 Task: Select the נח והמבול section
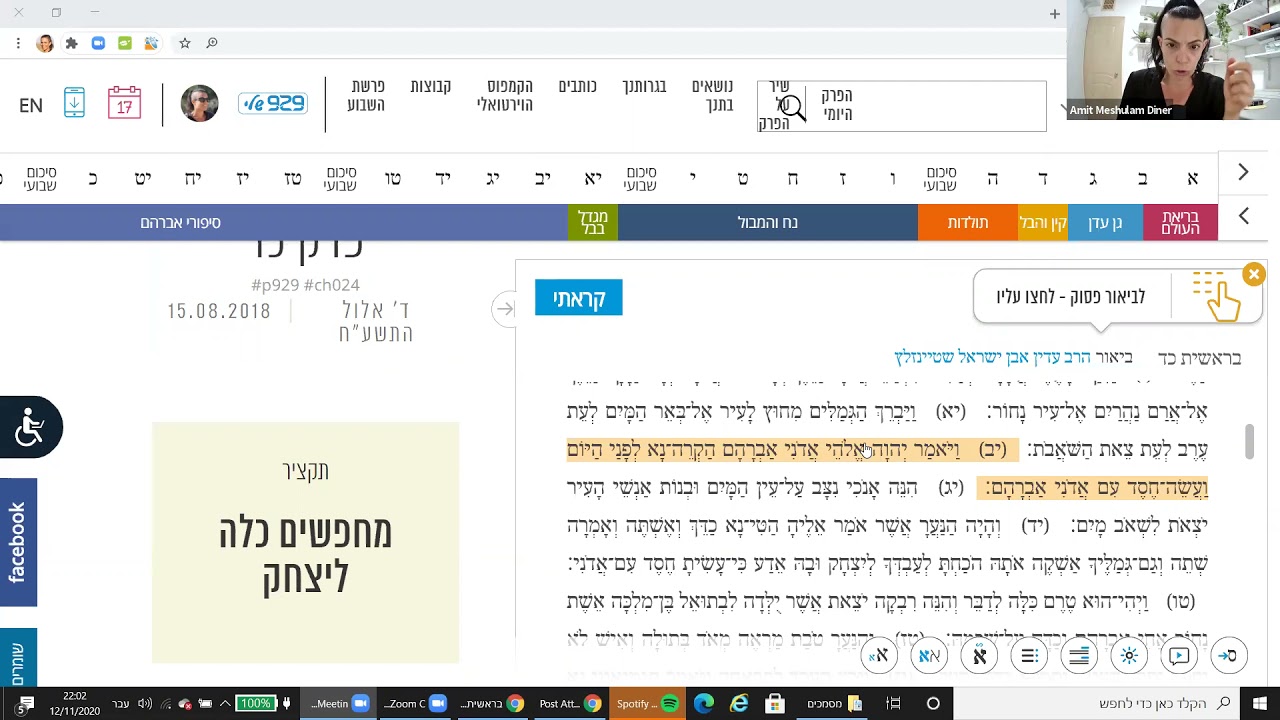click(x=768, y=222)
